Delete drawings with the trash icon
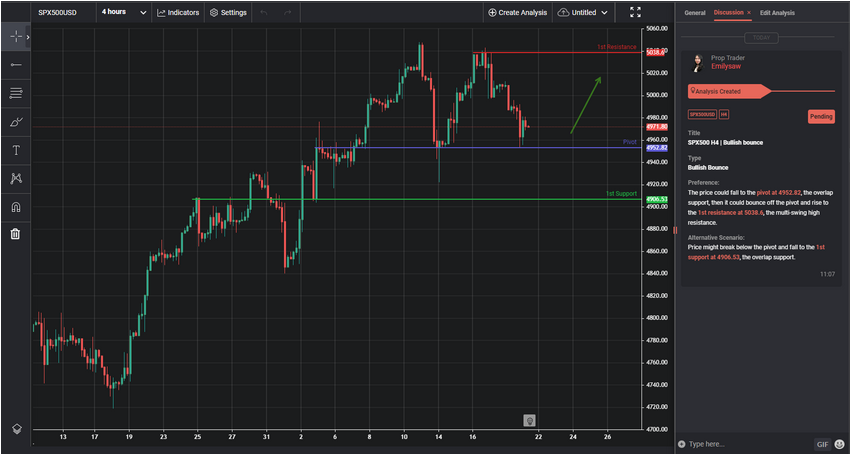This screenshot has width=851, height=454. click(x=16, y=234)
